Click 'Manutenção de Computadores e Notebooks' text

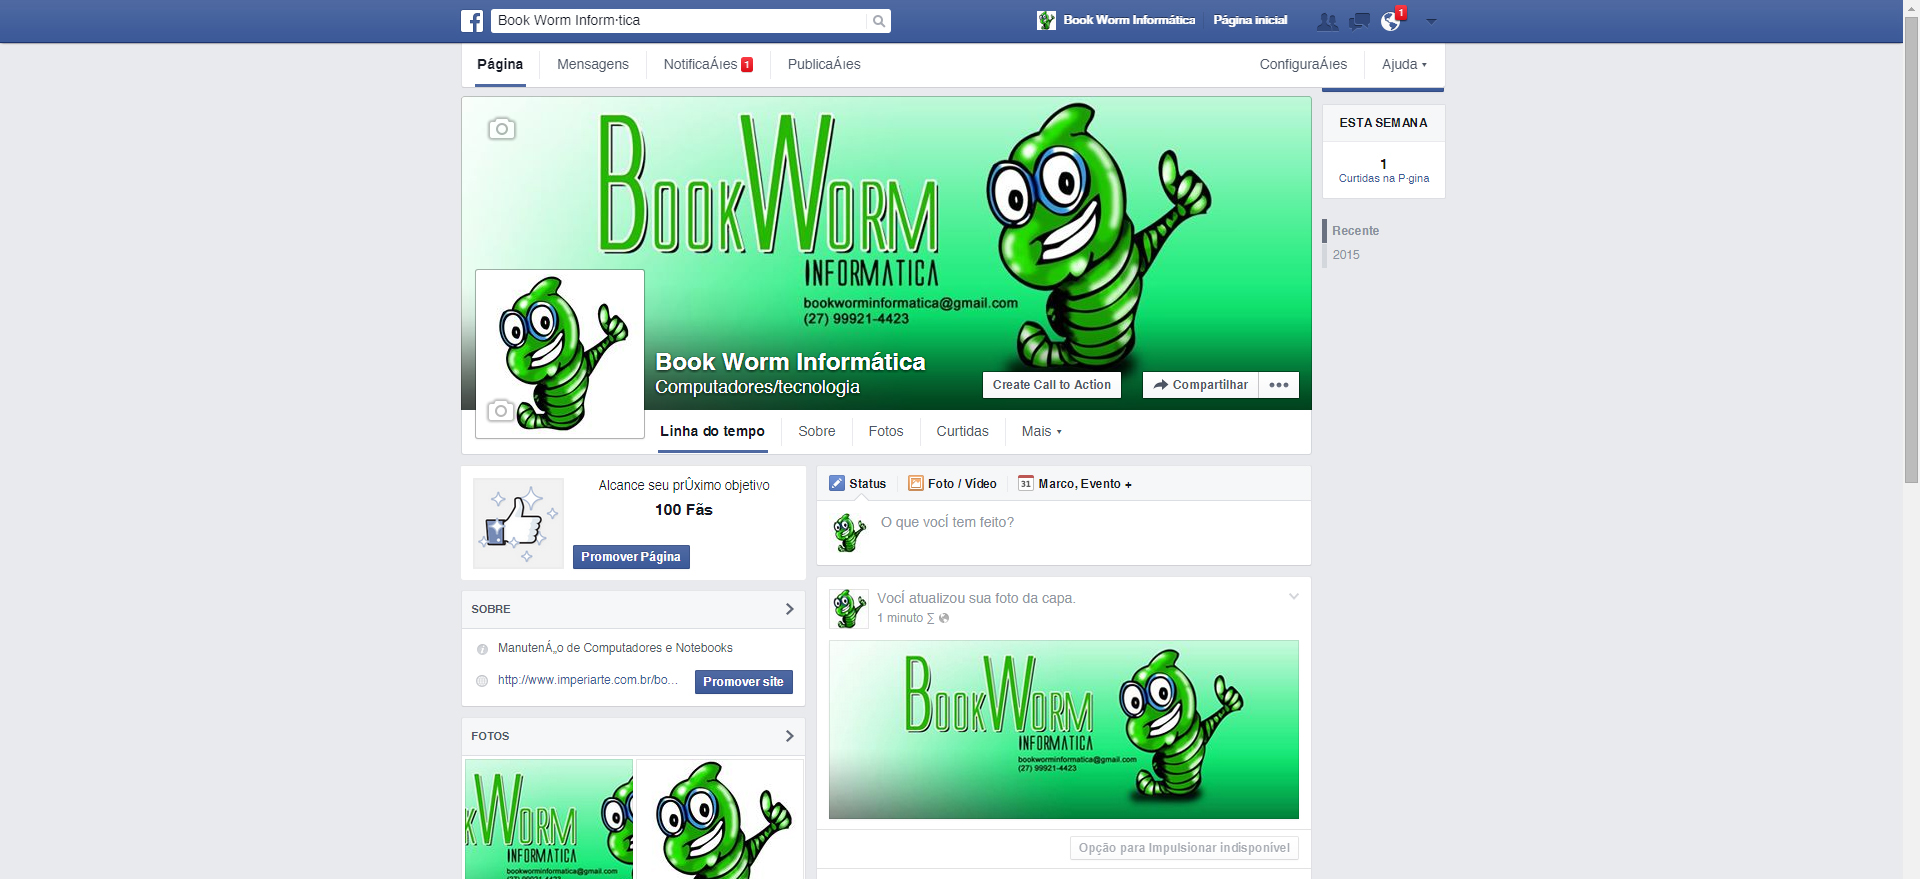[615, 648]
